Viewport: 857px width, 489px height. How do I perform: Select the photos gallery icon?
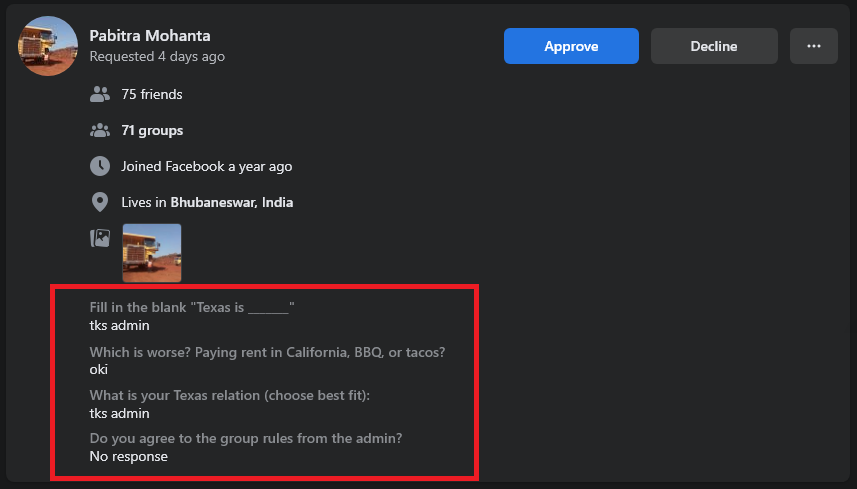(99, 238)
